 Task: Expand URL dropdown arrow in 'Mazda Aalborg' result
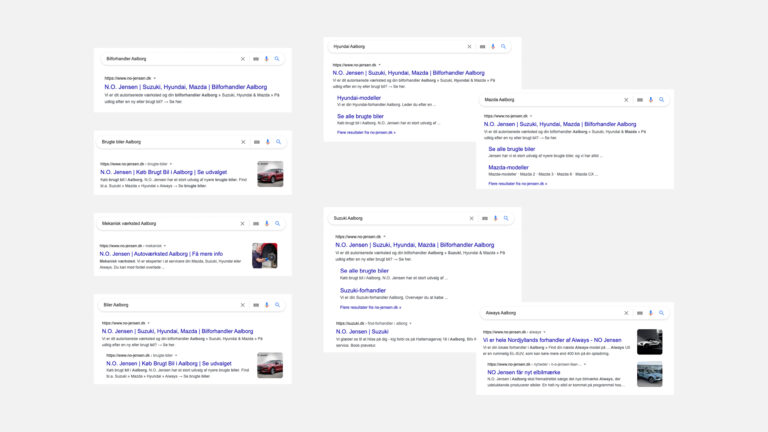click(x=531, y=116)
